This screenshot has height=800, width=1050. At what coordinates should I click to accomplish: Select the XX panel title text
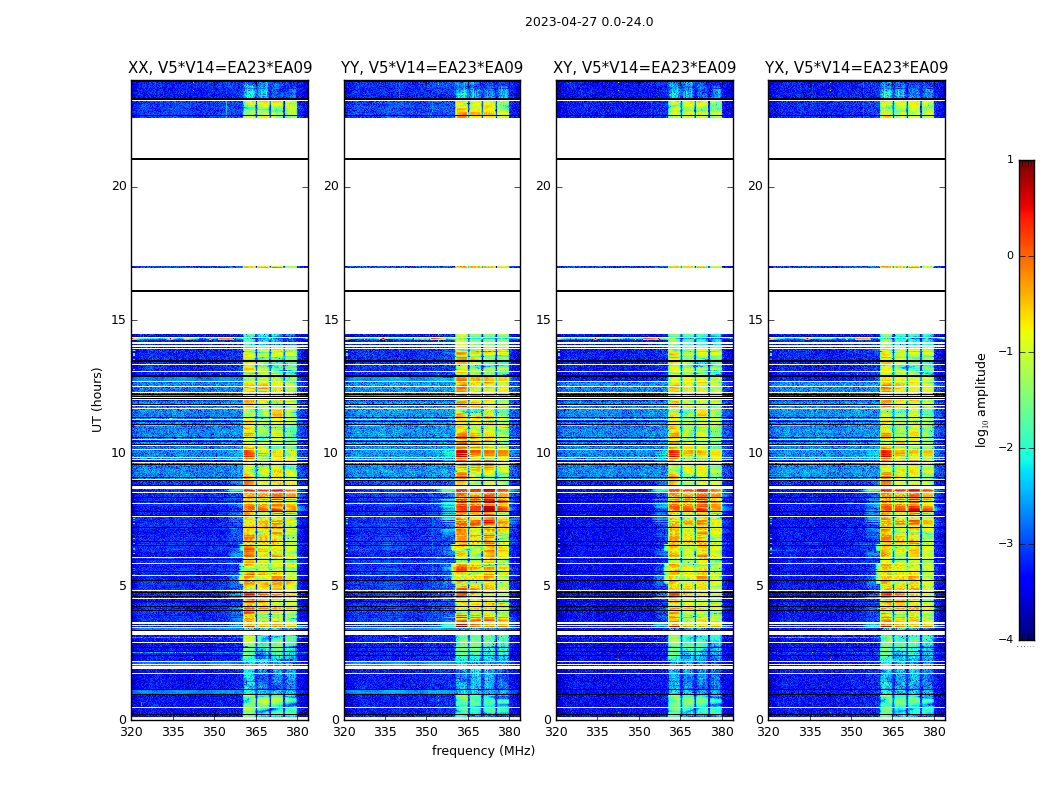(x=220, y=68)
